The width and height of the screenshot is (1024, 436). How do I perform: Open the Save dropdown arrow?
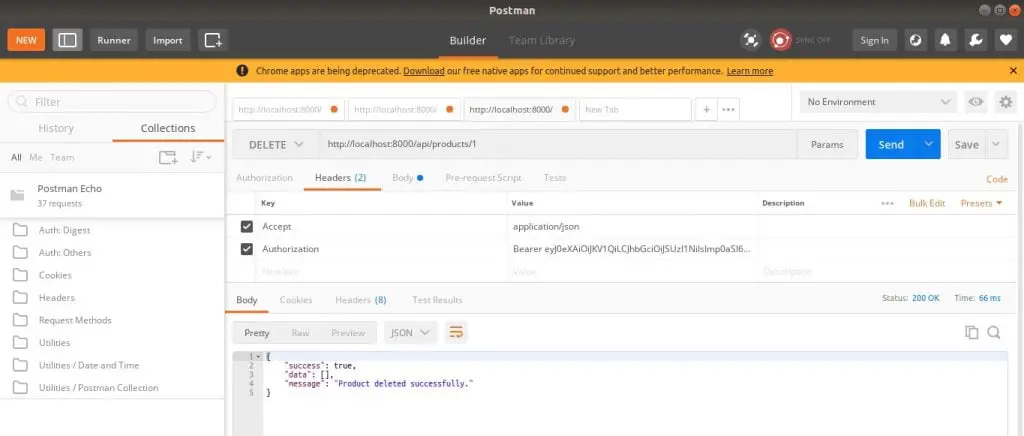click(996, 145)
